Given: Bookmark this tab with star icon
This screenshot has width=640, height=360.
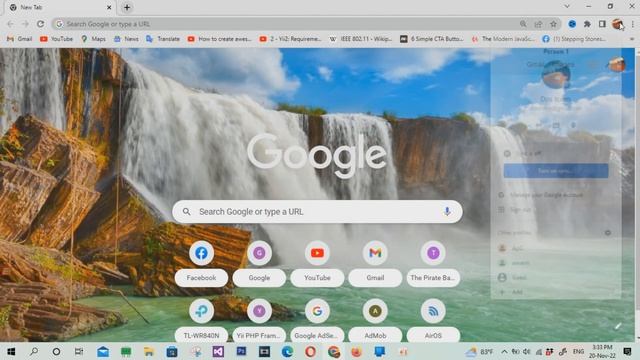Looking at the screenshot, I should pyautogui.click(x=553, y=24).
